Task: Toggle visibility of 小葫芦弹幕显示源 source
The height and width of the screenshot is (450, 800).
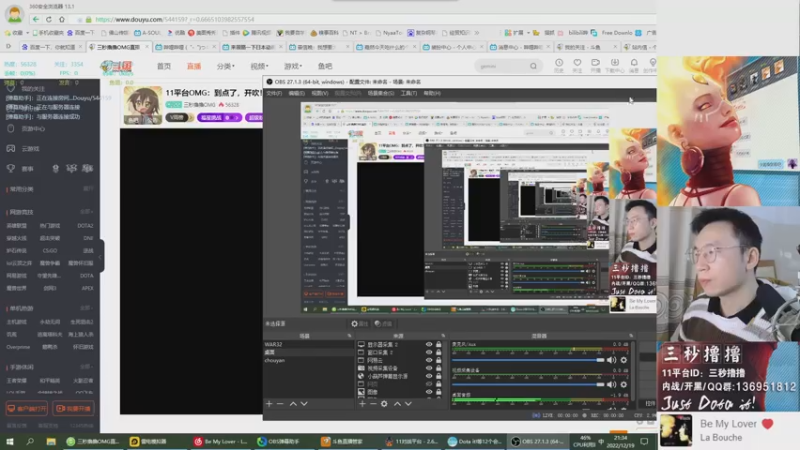Action: point(429,376)
